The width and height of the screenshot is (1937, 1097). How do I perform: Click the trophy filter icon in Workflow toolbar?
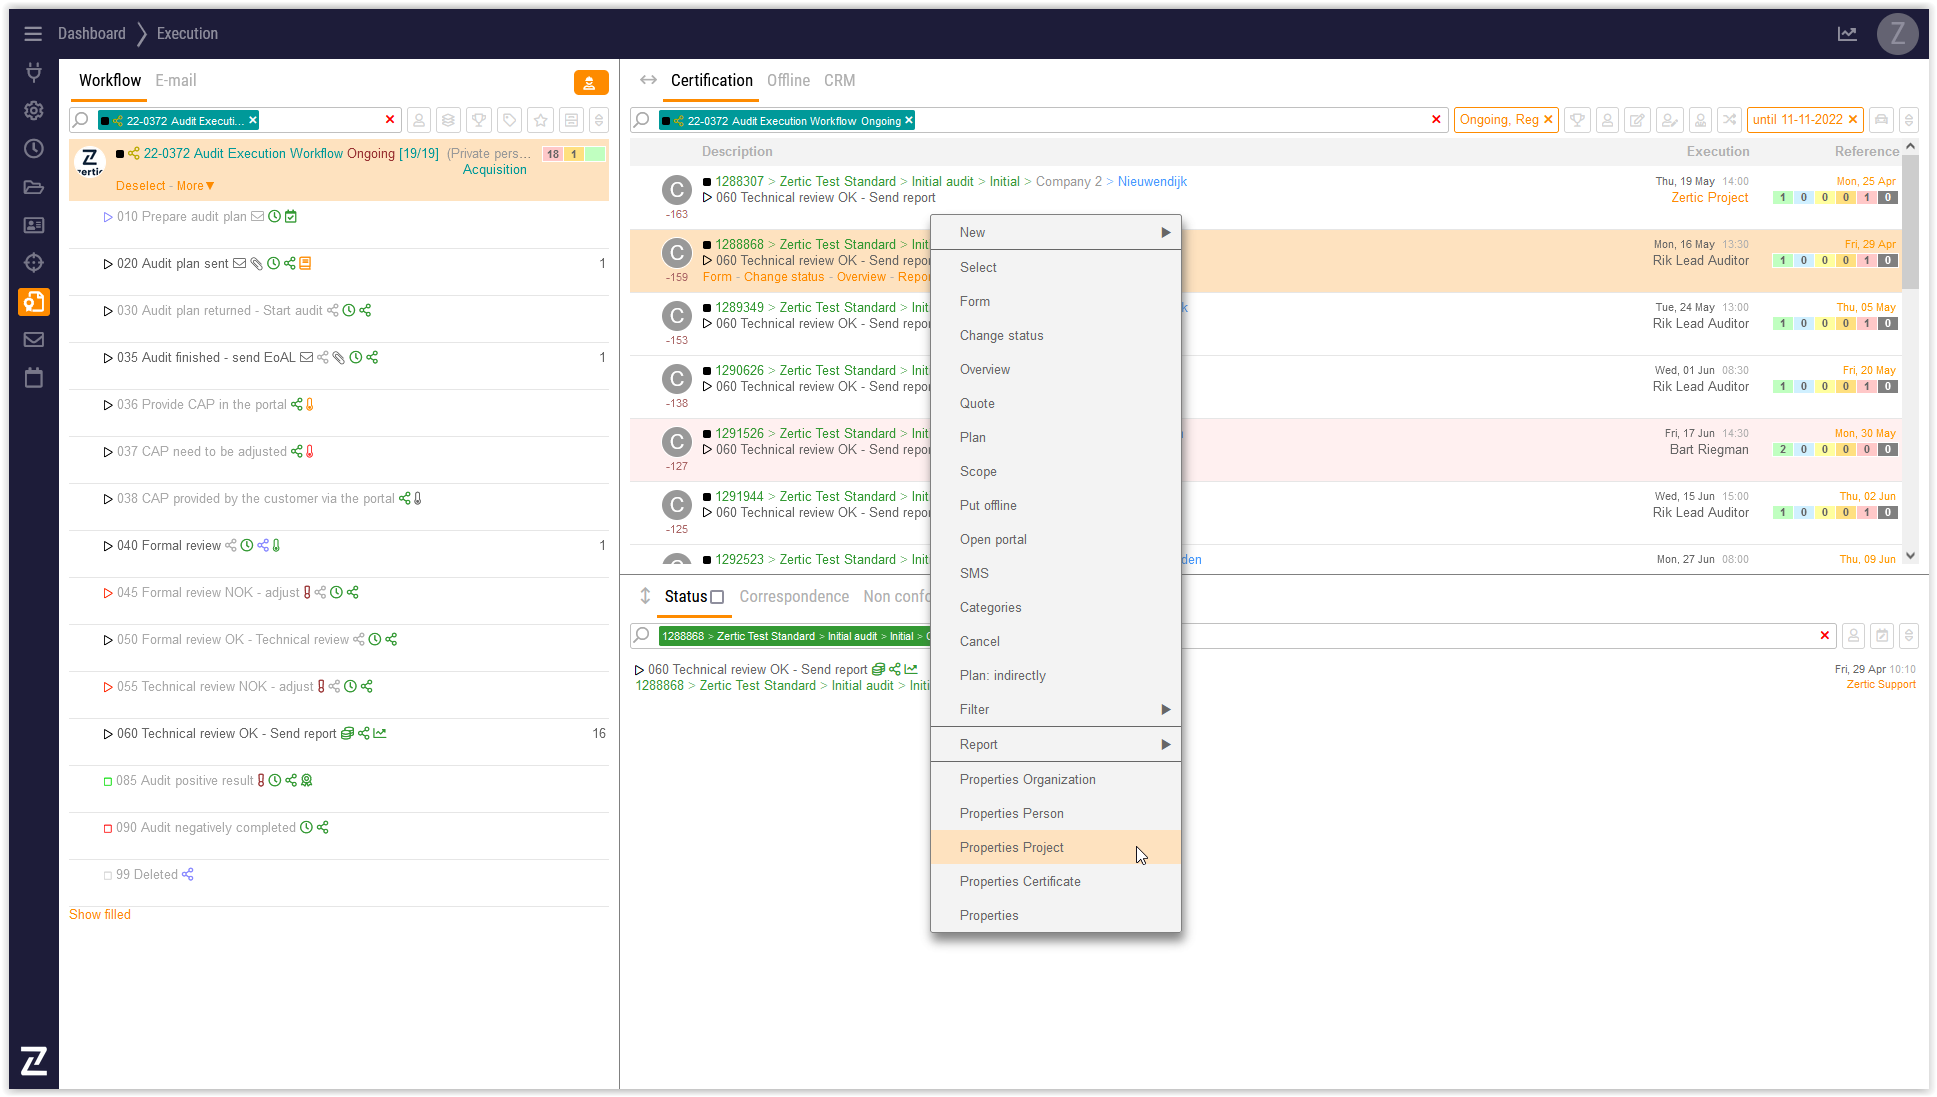tap(479, 120)
